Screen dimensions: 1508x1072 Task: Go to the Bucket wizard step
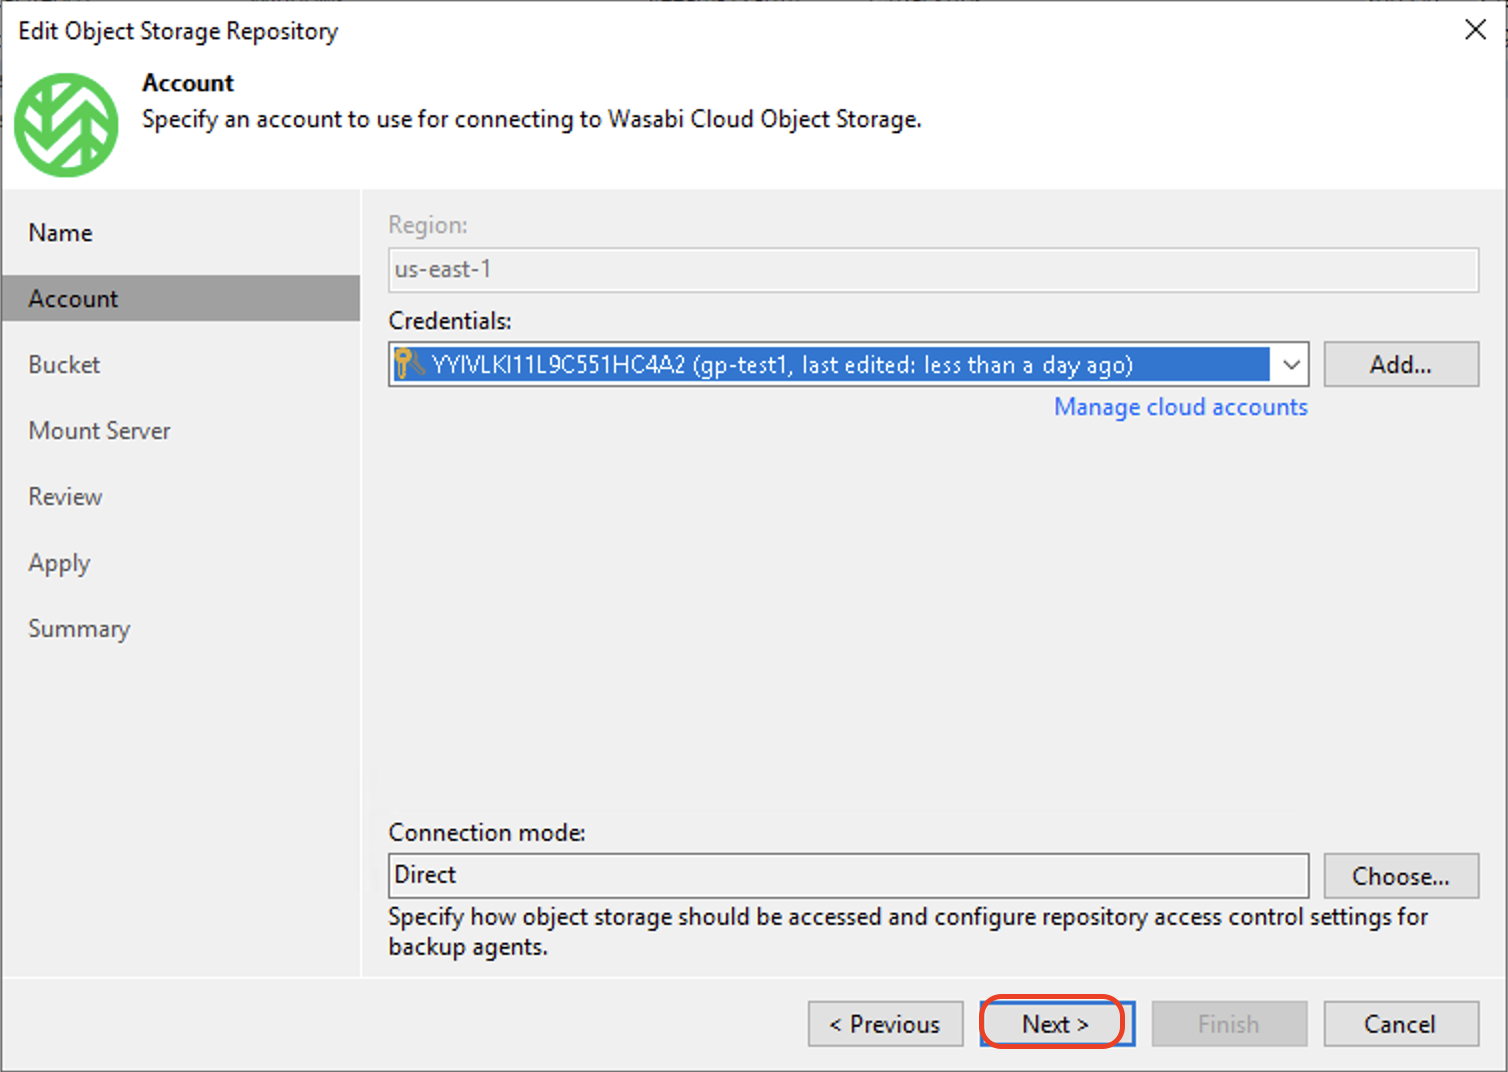[x=65, y=365]
